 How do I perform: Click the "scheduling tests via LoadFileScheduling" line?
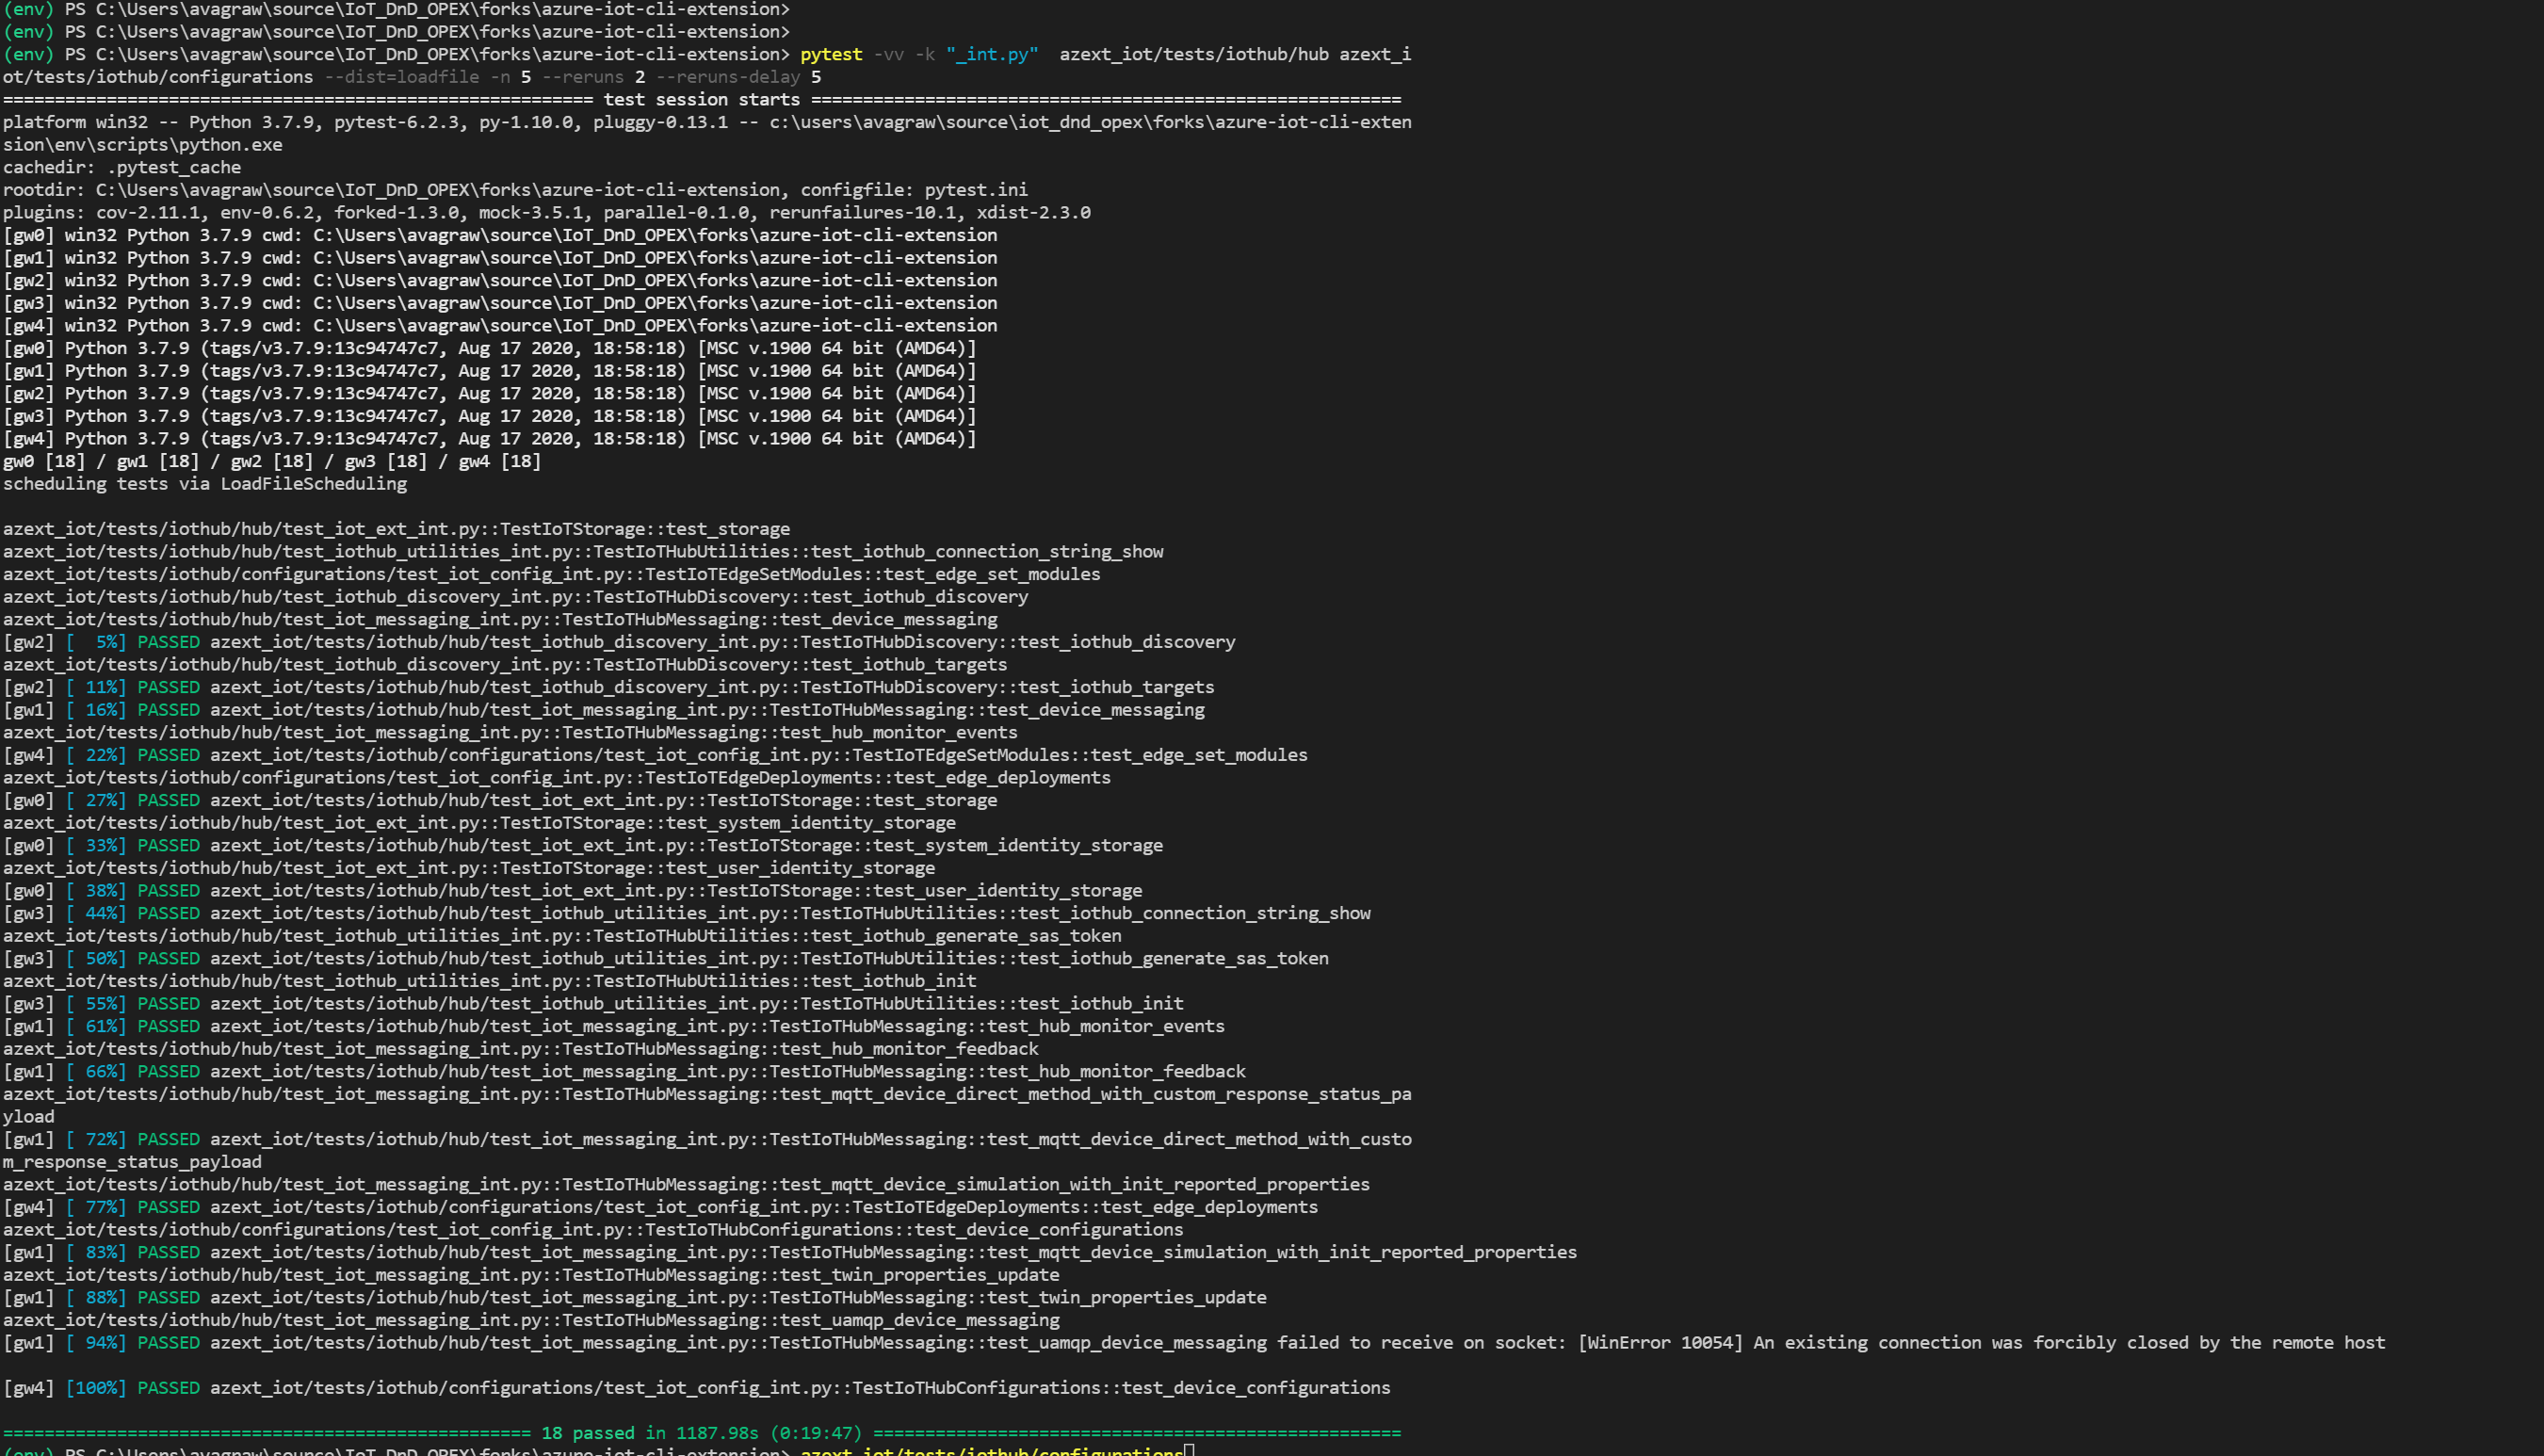pyautogui.click(x=205, y=484)
